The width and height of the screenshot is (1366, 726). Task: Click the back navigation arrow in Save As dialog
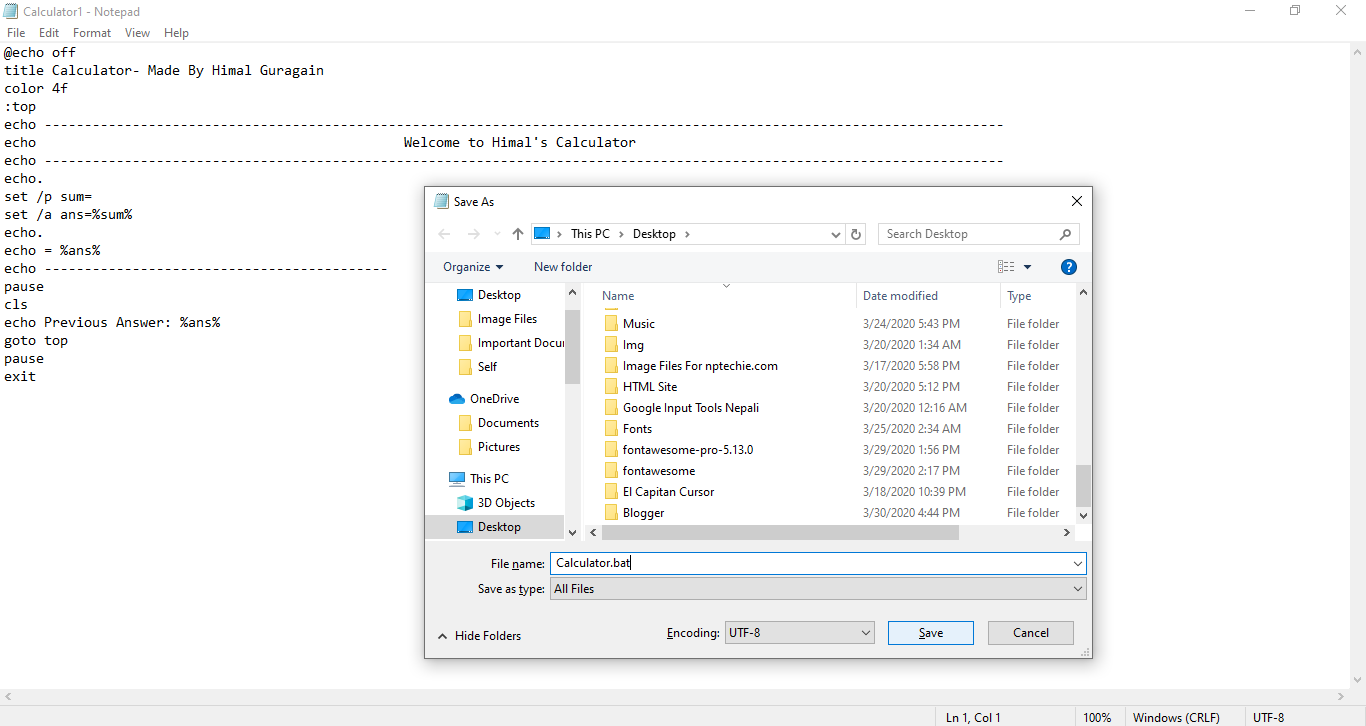pyautogui.click(x=444, y=233)
